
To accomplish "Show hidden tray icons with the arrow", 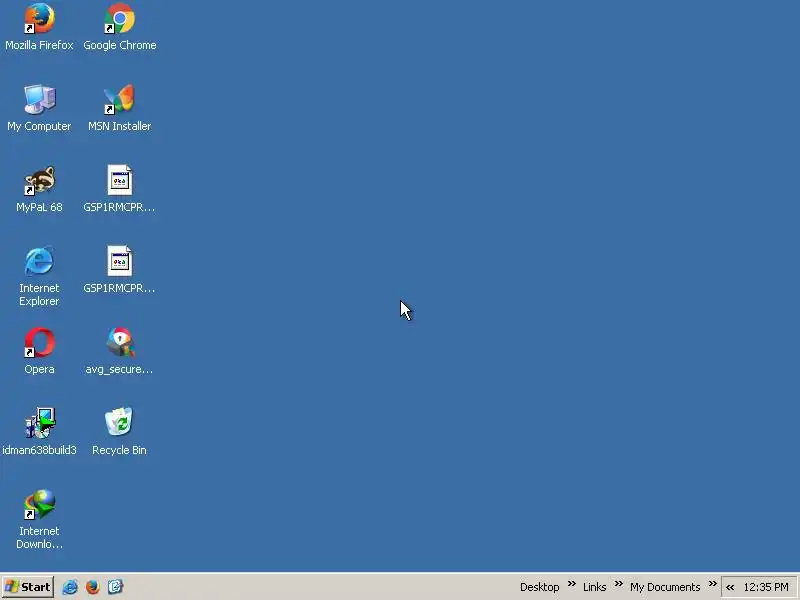I will click(x=730, y=587).
